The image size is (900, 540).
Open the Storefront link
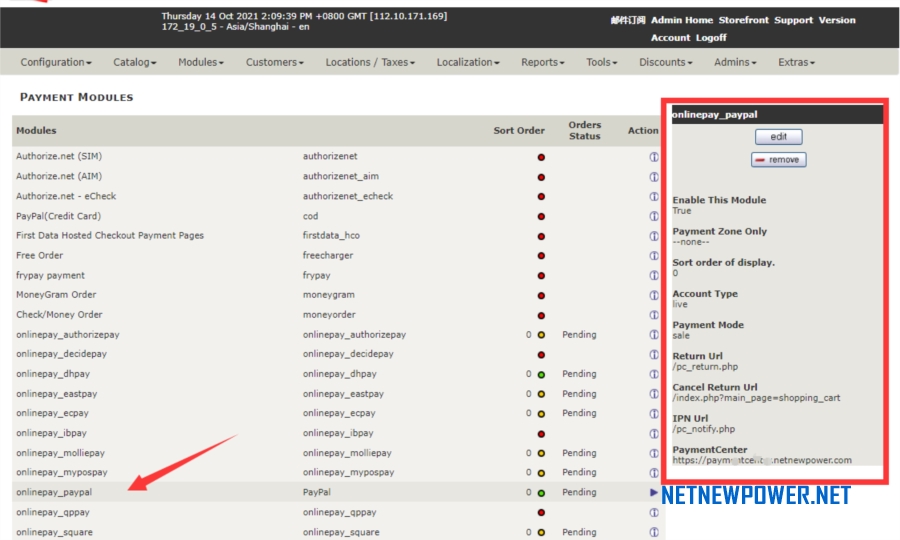pyautogui.click(x=743, y=20)
